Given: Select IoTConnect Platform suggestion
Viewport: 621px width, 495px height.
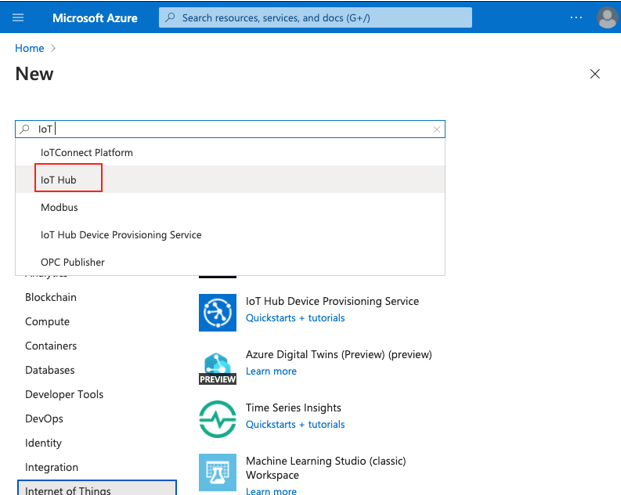Looking at the screenshot, I should pyautogui.click(x=230, y=152).
